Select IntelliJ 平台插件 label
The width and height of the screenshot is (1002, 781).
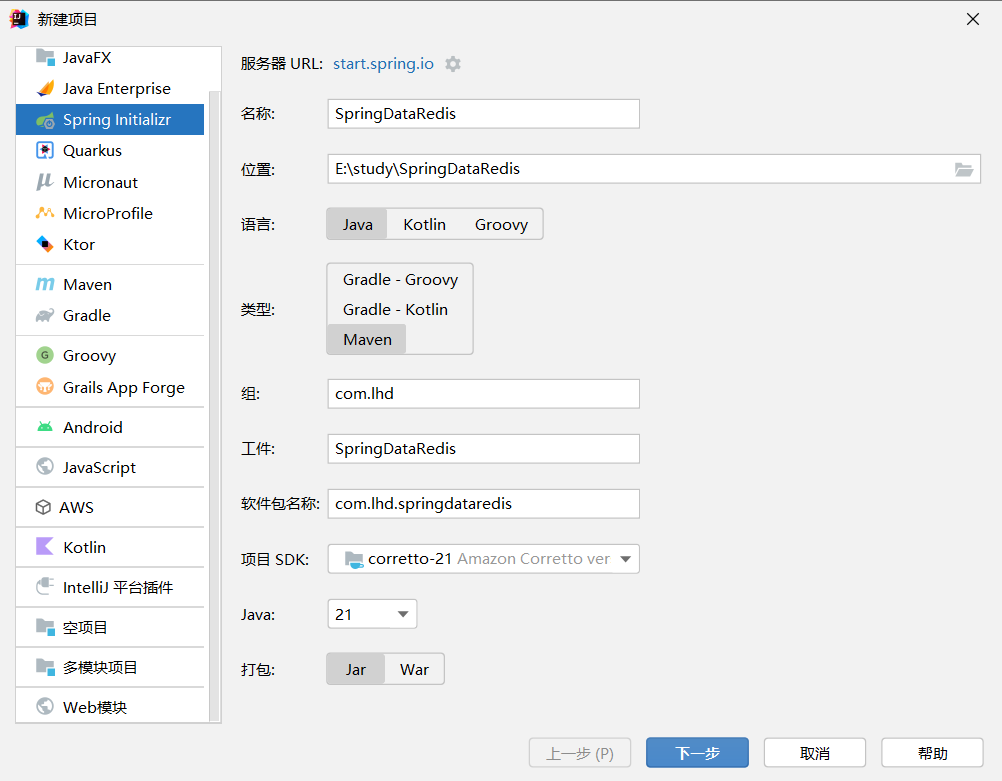tap(118, 587)
